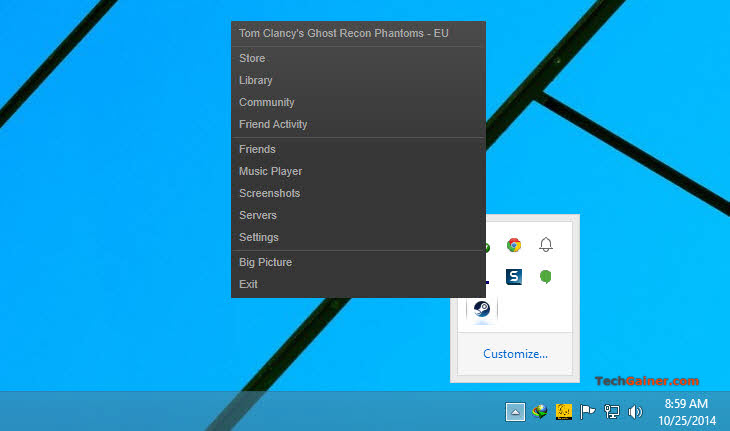Click the Steam icon in tray overflow
The height and width of the screenshot is (431, 730).
tap(483, 309)
